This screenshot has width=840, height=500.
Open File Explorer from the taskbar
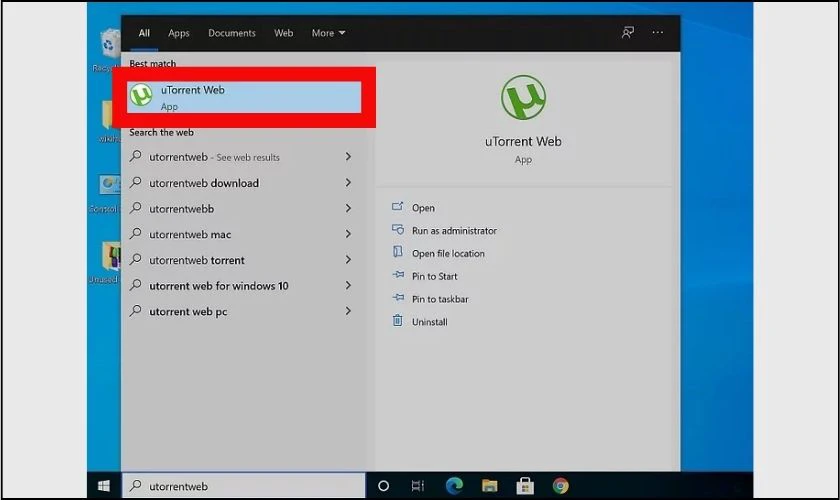489,486
